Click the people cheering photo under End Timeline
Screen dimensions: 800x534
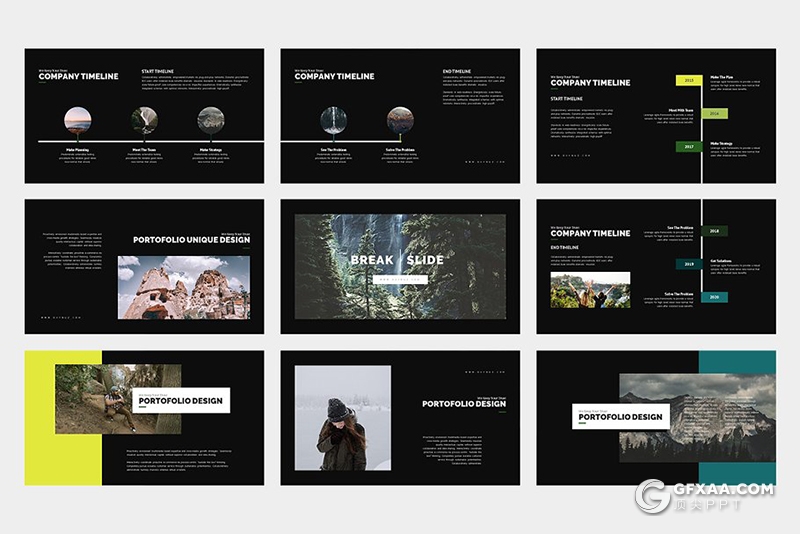coord(590,289)
